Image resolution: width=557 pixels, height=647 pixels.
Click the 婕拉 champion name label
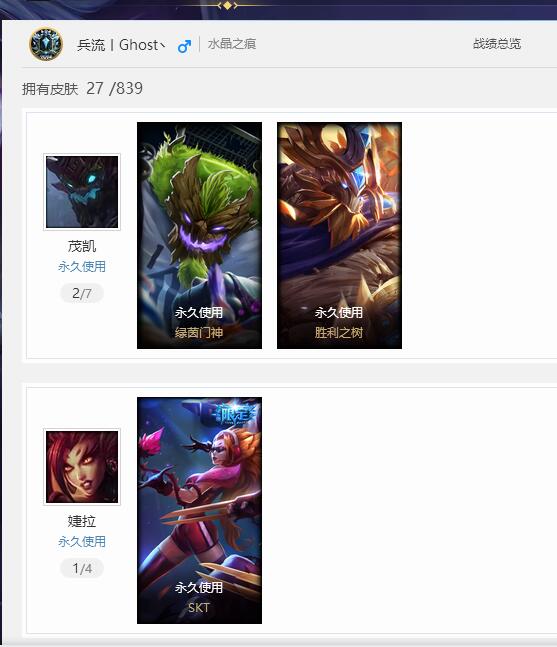82,521
